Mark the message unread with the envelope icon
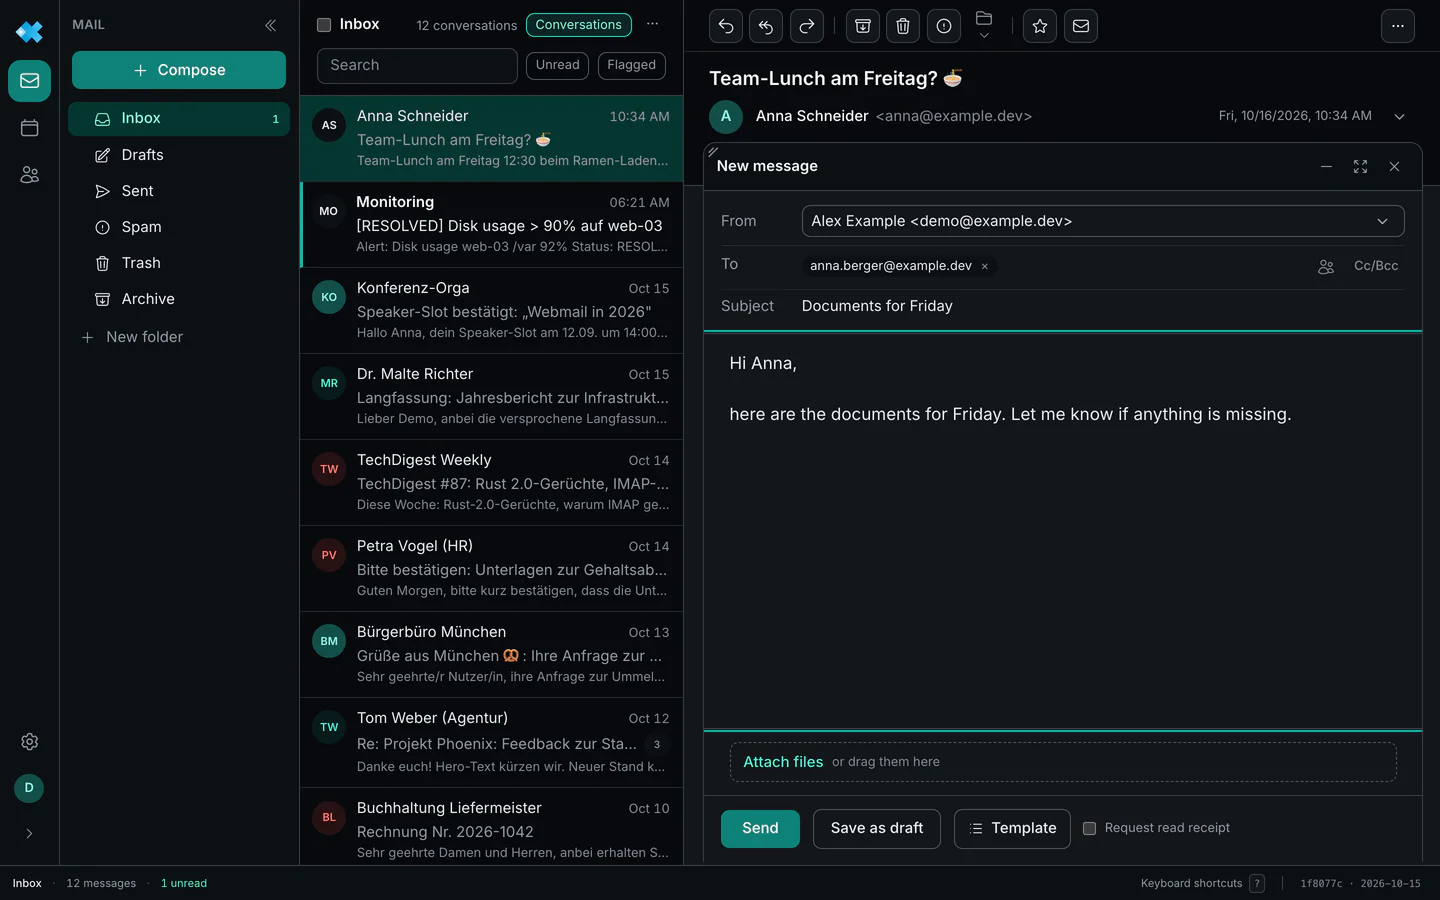Viewport: 1440px width, 900px height. (1081, 26)
